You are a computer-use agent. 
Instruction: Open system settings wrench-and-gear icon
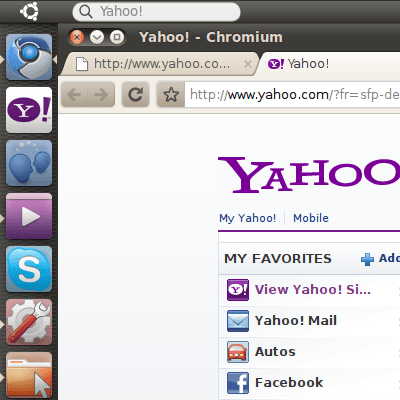click(29, 322)
